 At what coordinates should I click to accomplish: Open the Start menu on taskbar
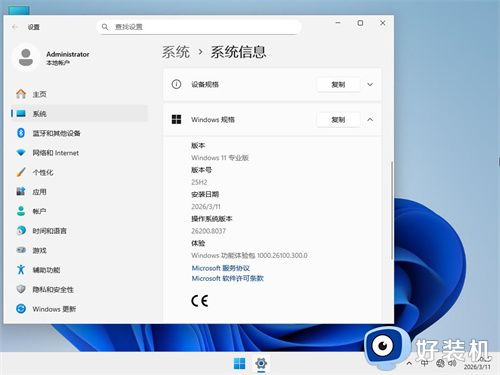[x=239, y=363]
